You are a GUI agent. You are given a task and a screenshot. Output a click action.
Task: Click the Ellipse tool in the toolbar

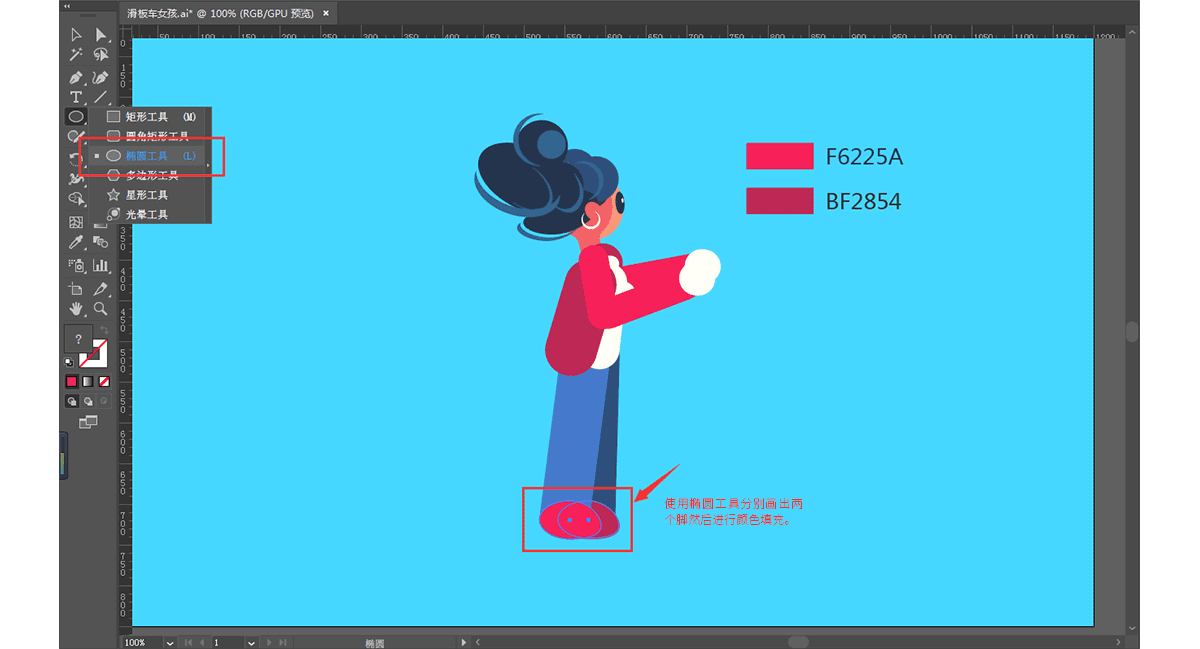(x=76, y=117)
